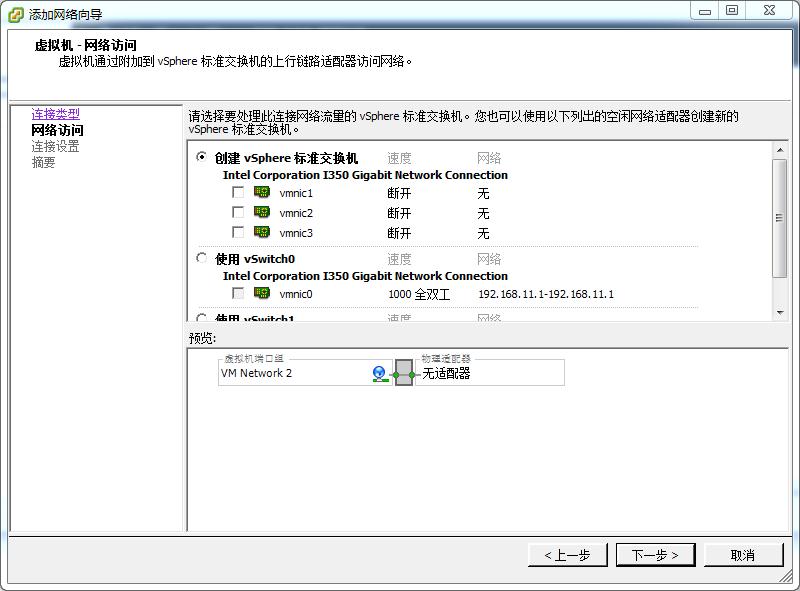Click the vmnic2 network adapter icon
Viewport: 800px width, 591px height.
(262, 212)
